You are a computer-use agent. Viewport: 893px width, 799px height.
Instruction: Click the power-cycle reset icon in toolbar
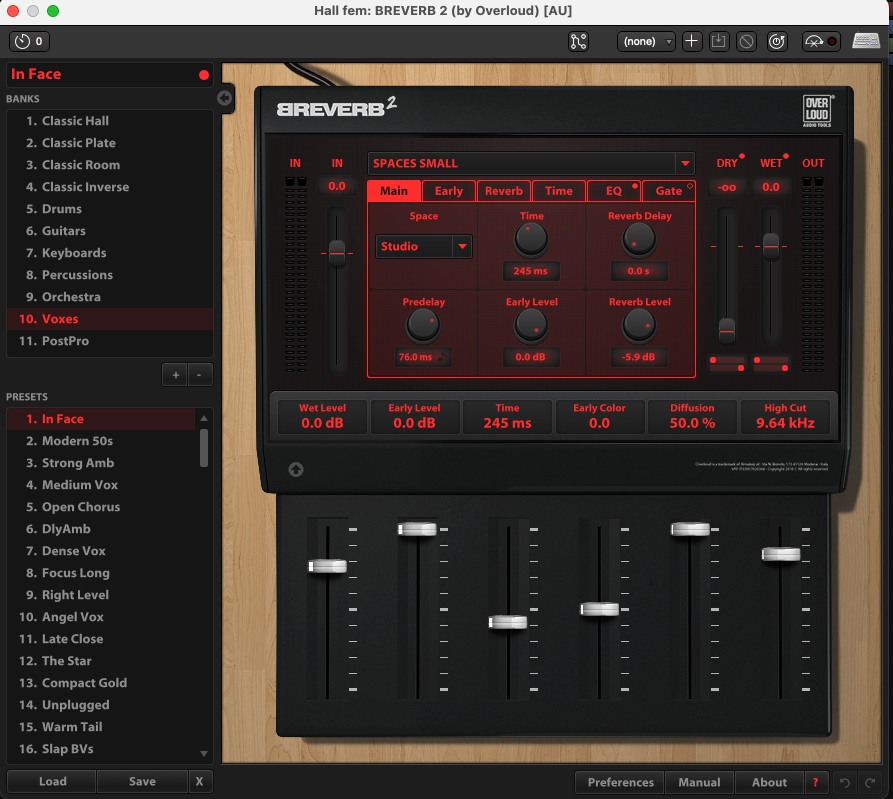[x=777, y=42]
